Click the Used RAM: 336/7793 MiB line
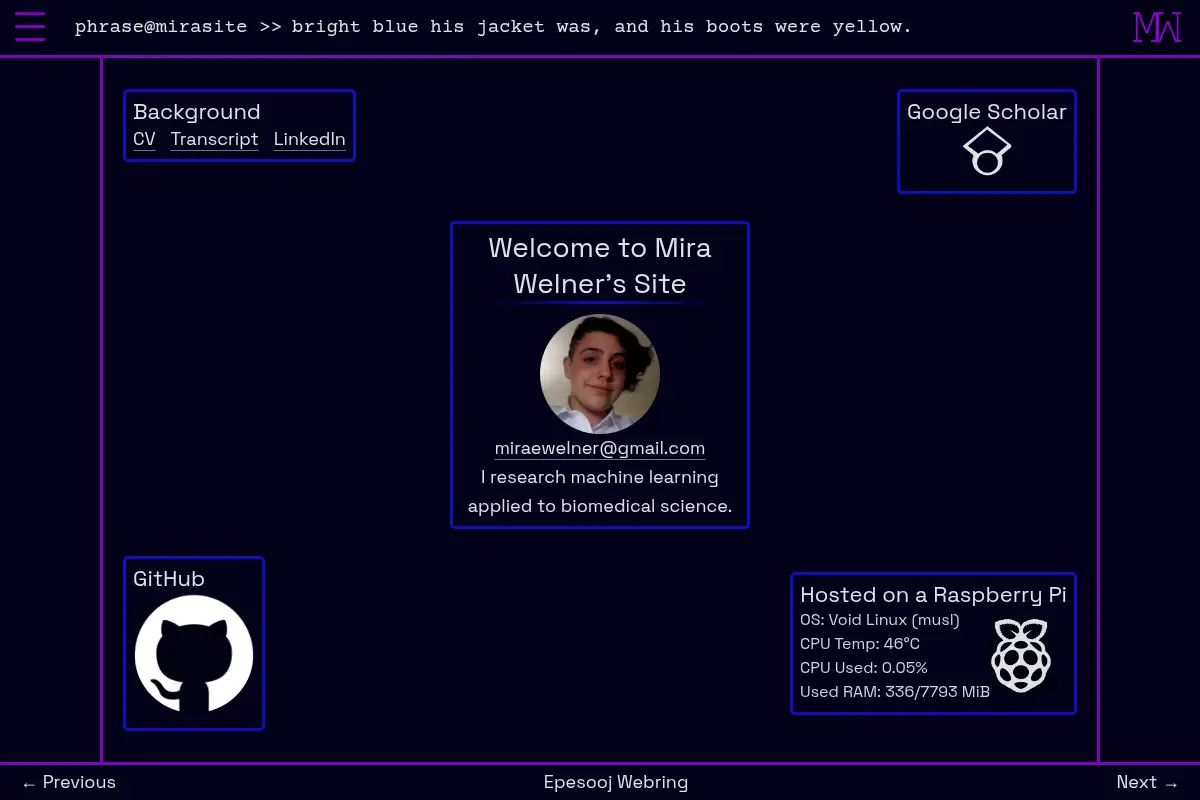This screenshot has height=800, width=1200. click(x=895, y=692)
